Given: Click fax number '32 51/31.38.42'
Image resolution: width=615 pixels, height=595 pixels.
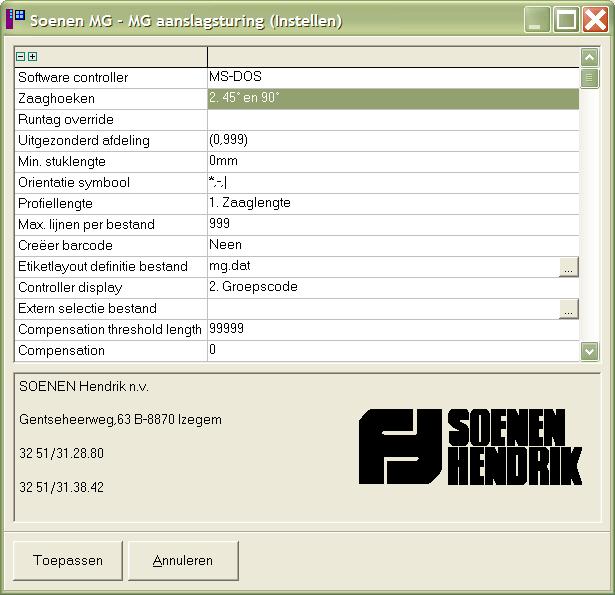Looking at the screenshot, I should [61, 487].
